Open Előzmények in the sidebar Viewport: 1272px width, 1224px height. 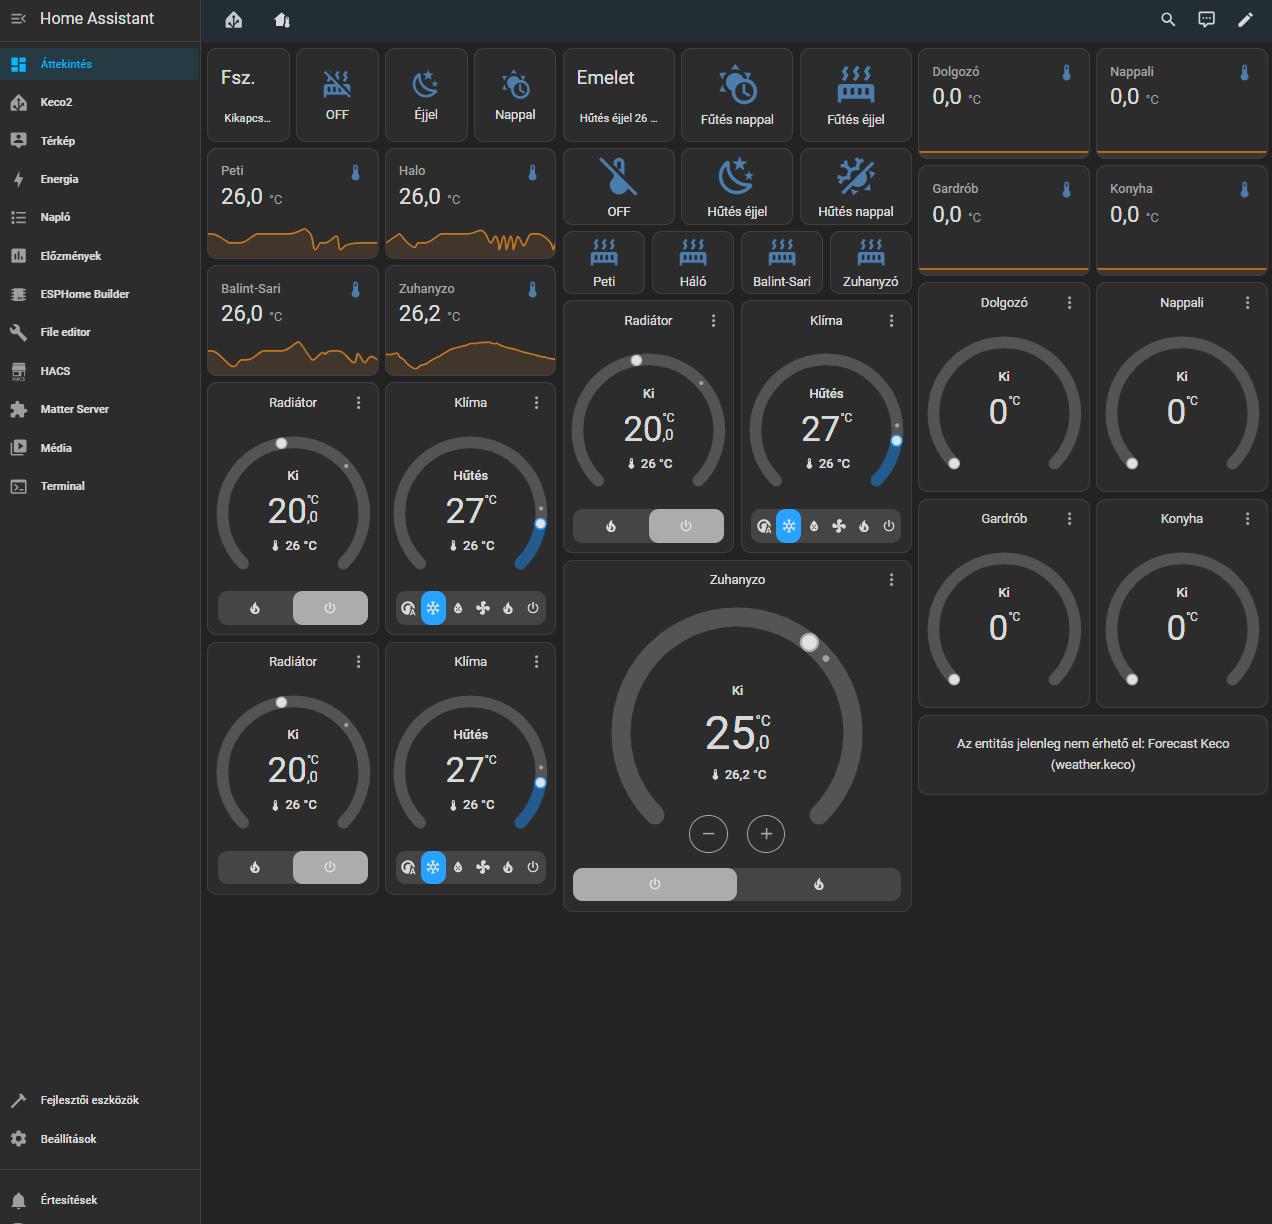100,256
